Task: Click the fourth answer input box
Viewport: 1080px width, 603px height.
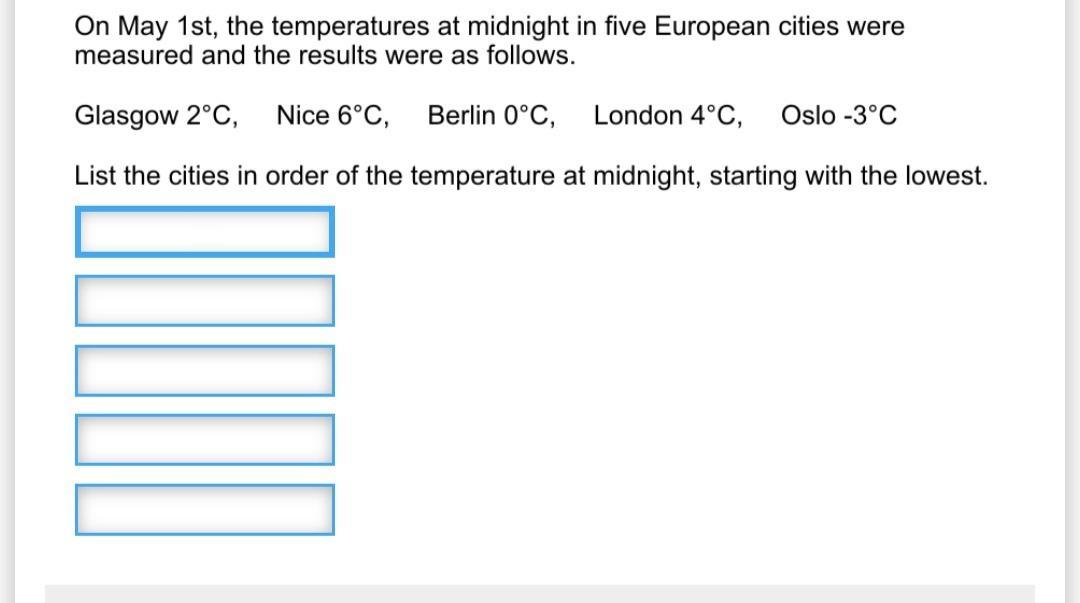Action: click(x=205, y=440)
